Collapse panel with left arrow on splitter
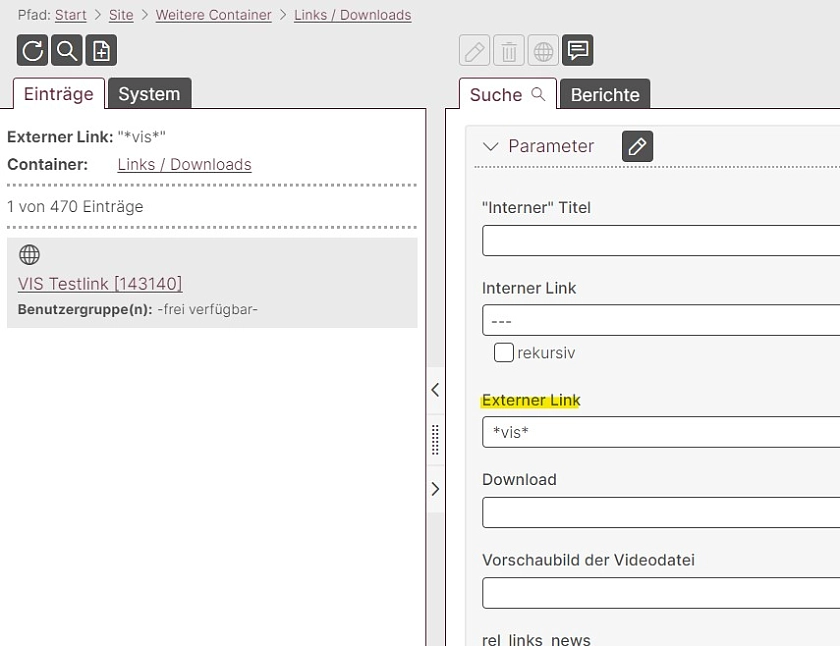The height and width of the screenshot is (646, 840). (435, 390)
